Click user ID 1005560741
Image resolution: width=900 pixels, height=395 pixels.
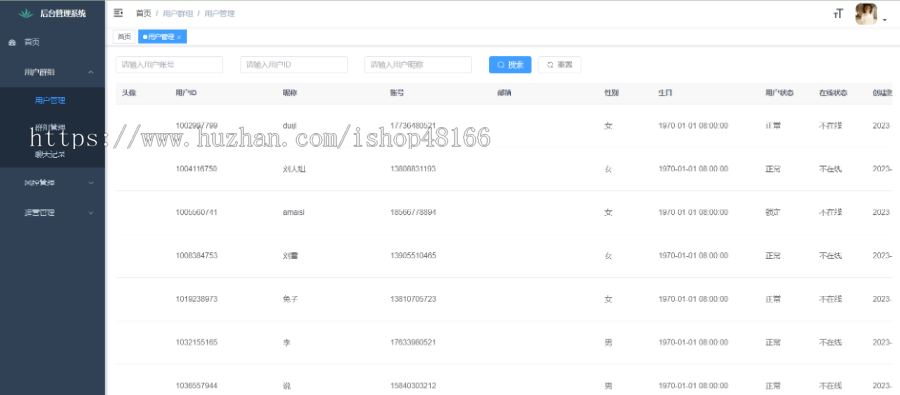click(x=196, y=212)
